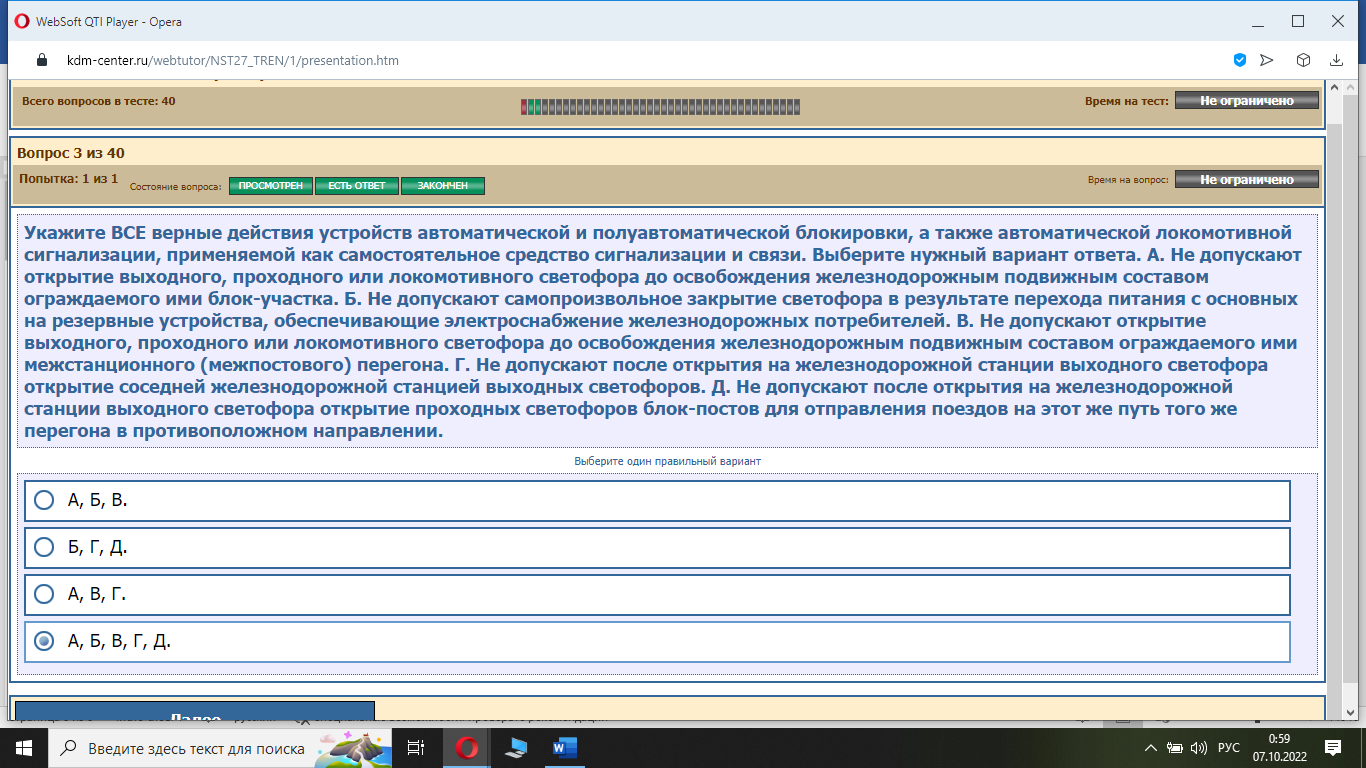Click the ПРОСМОТРЕН status indicator
Screen dimensions: 1366x768
coord(271,186)
